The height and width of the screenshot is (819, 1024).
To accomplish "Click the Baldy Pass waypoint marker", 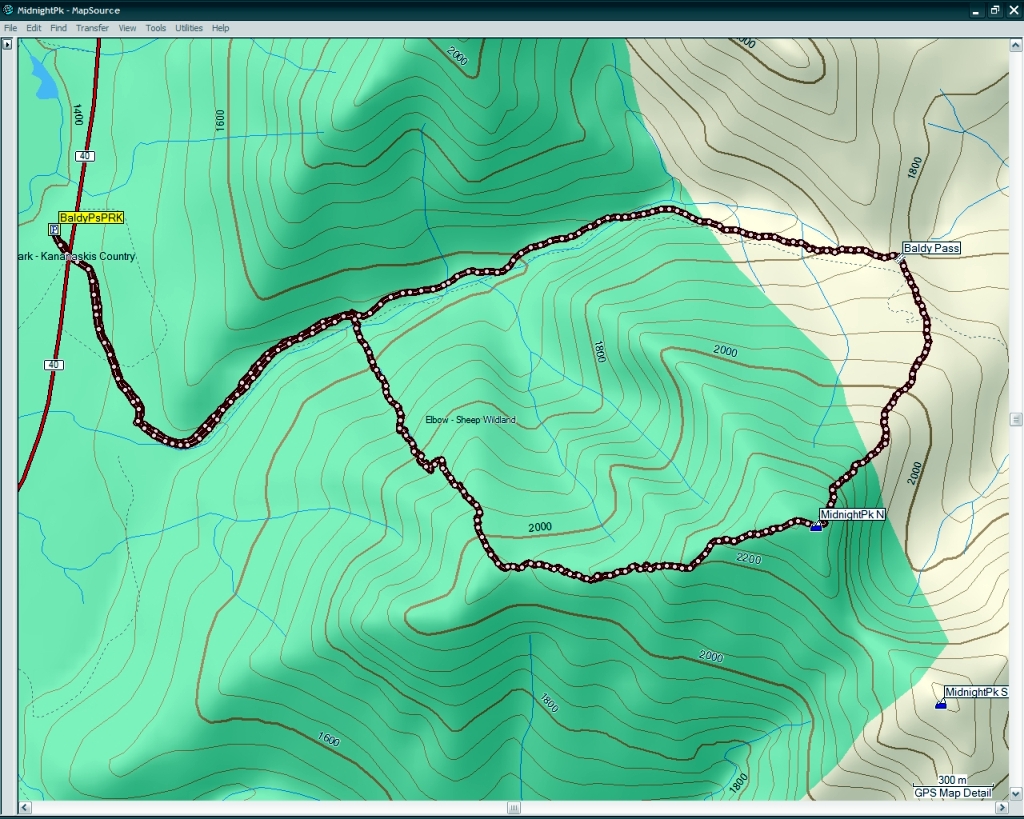I will (x=900, y=258).
